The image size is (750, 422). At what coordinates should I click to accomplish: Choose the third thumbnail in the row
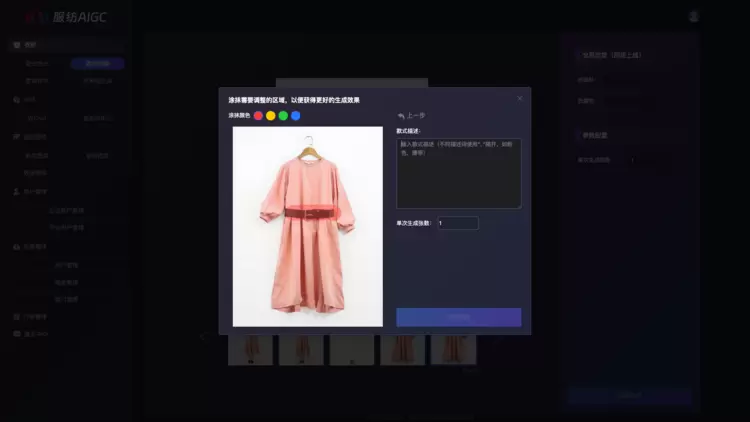click(351, 349)
